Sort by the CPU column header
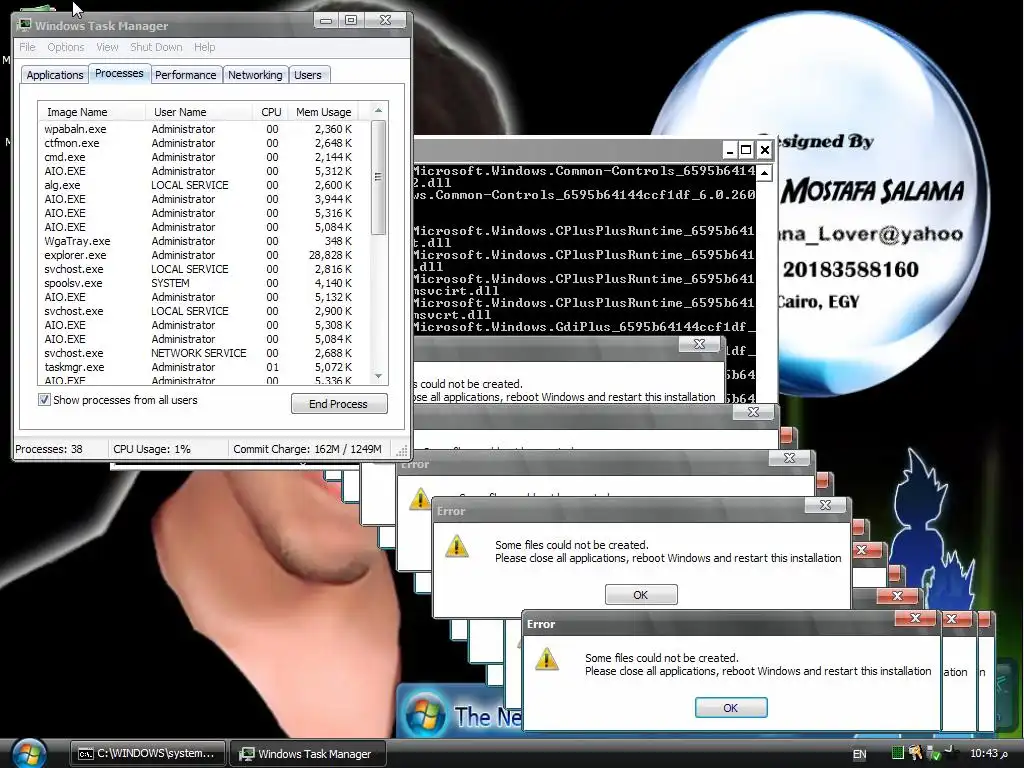This screenshot has width=1024, height=768. (x=270, y=112)
